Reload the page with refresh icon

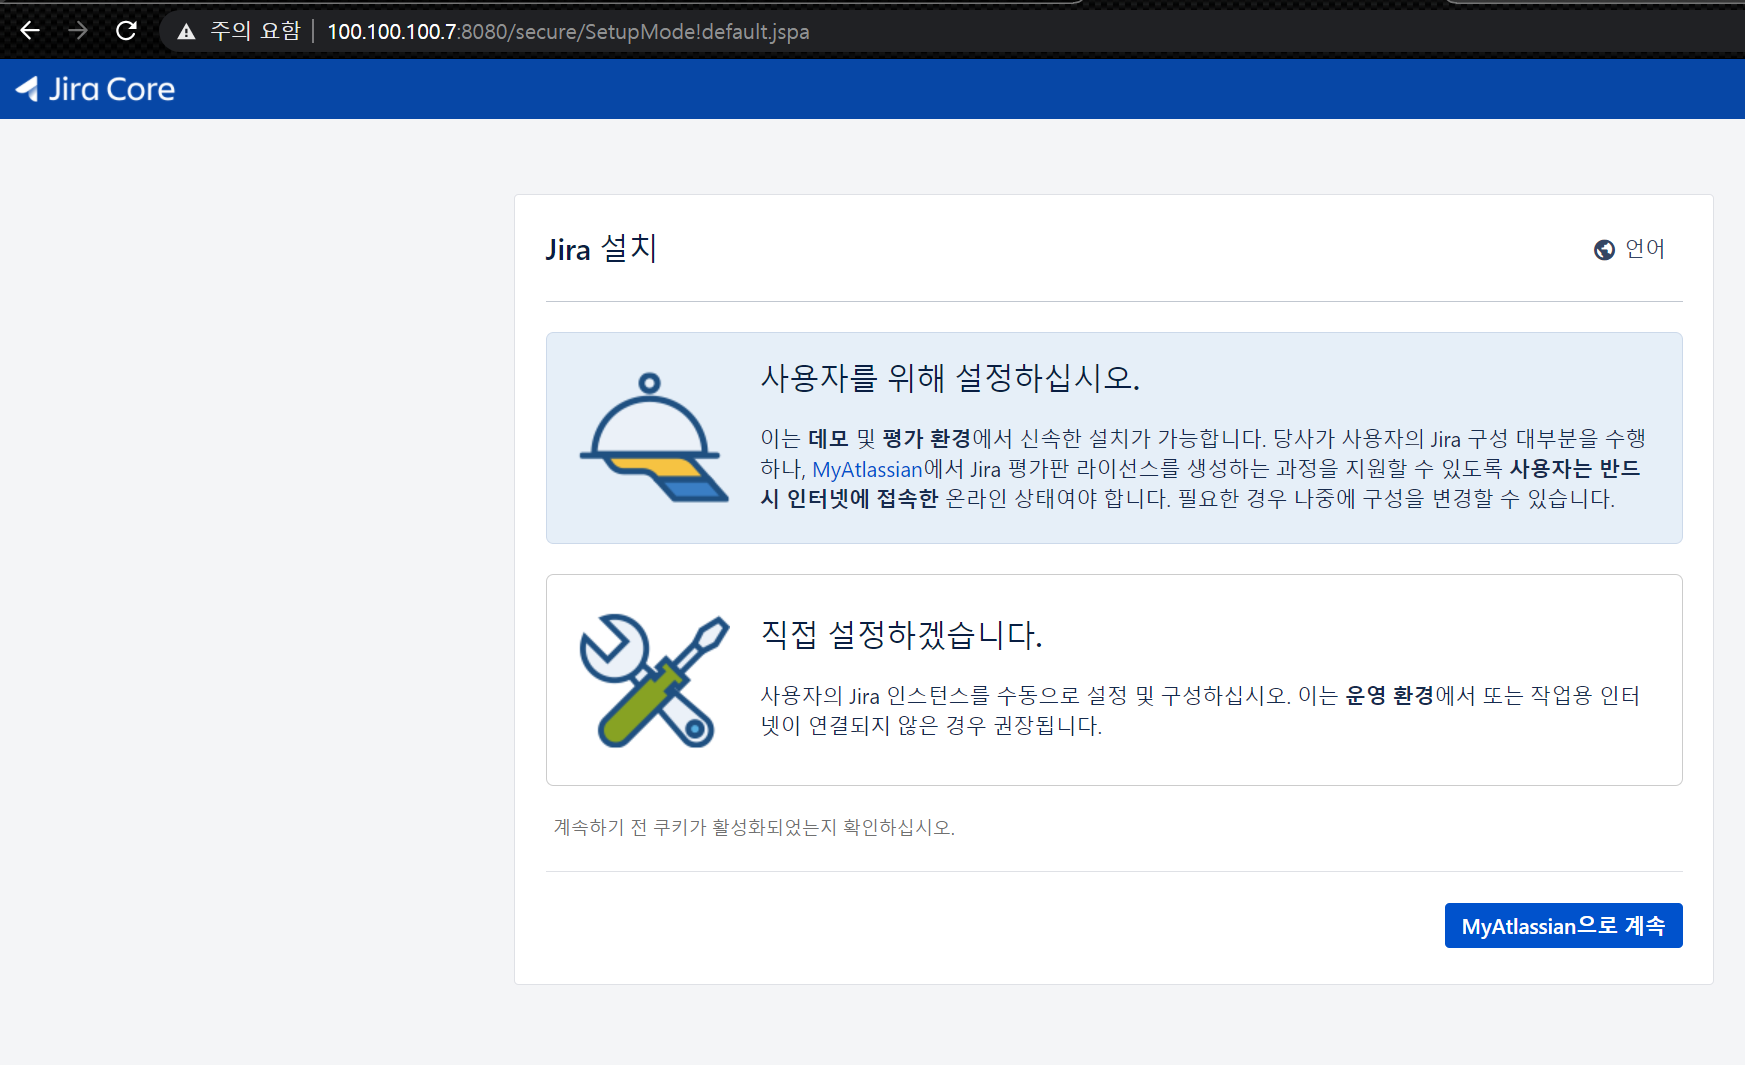coord(126,31)
